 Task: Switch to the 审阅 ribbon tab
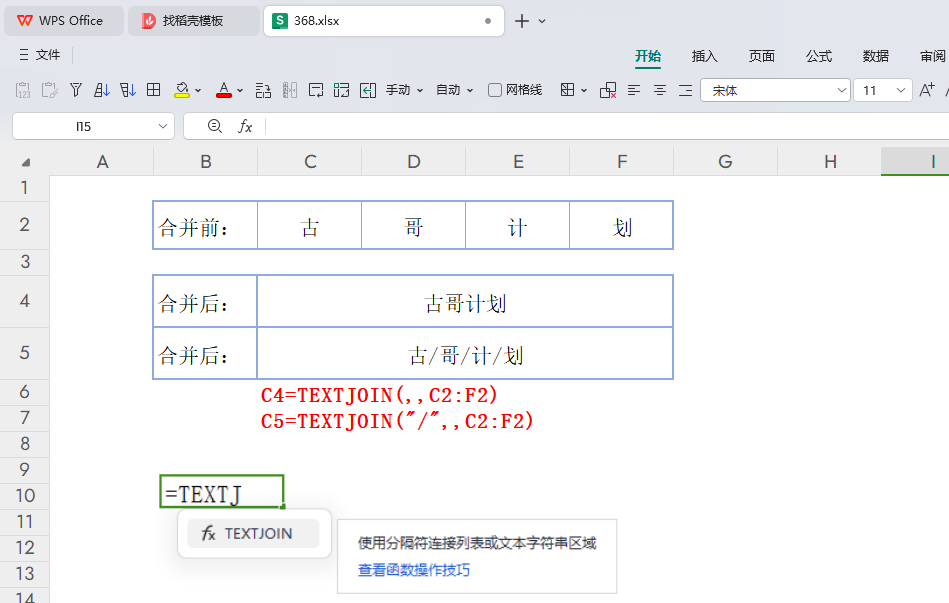933,56
